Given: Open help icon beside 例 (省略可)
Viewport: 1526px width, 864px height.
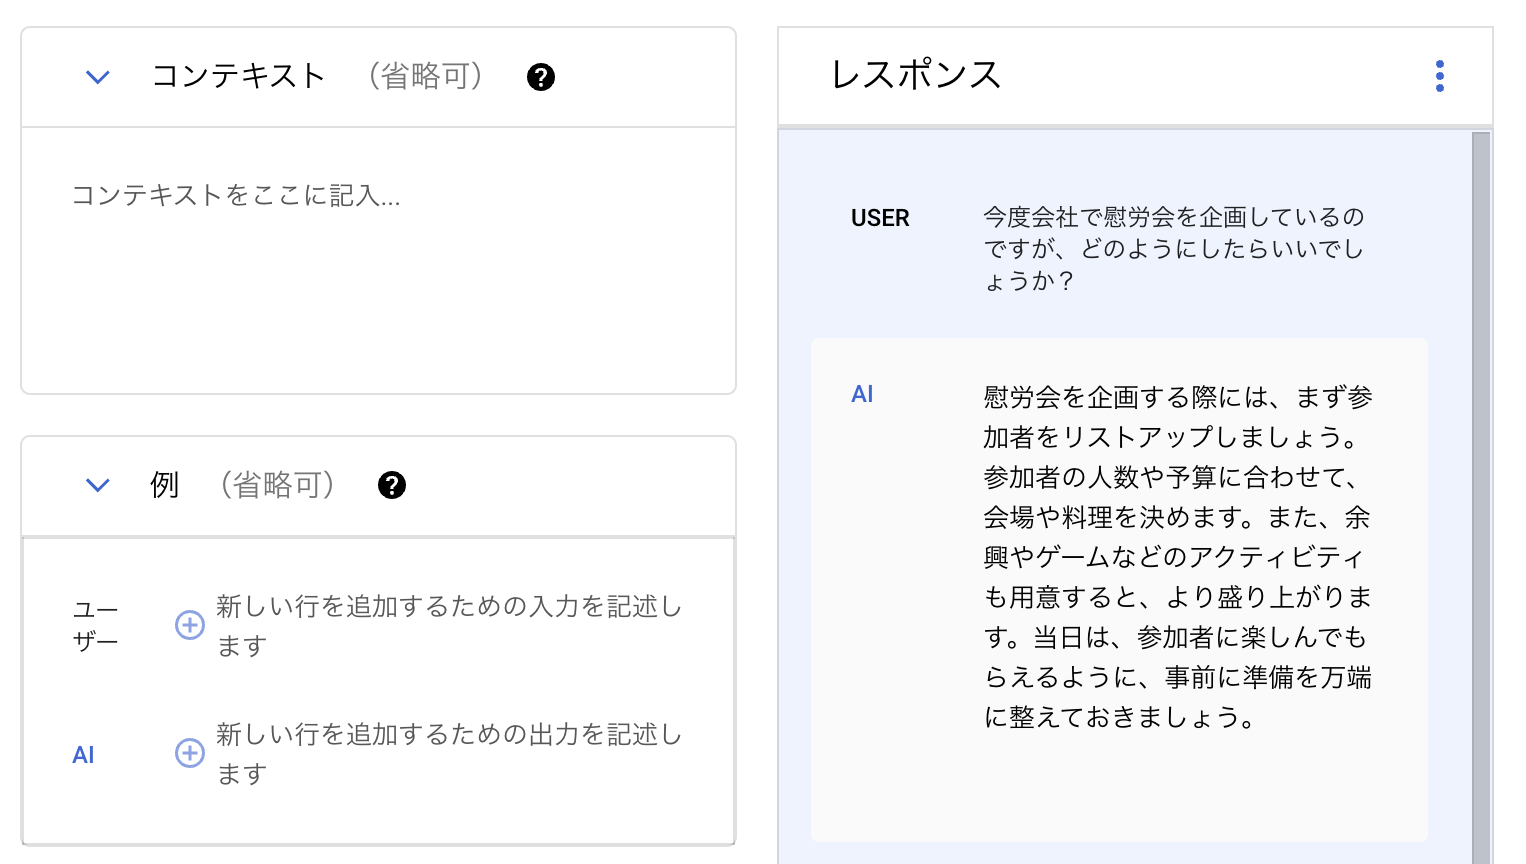Looking at the screenshot, I should tap(391, 485).
